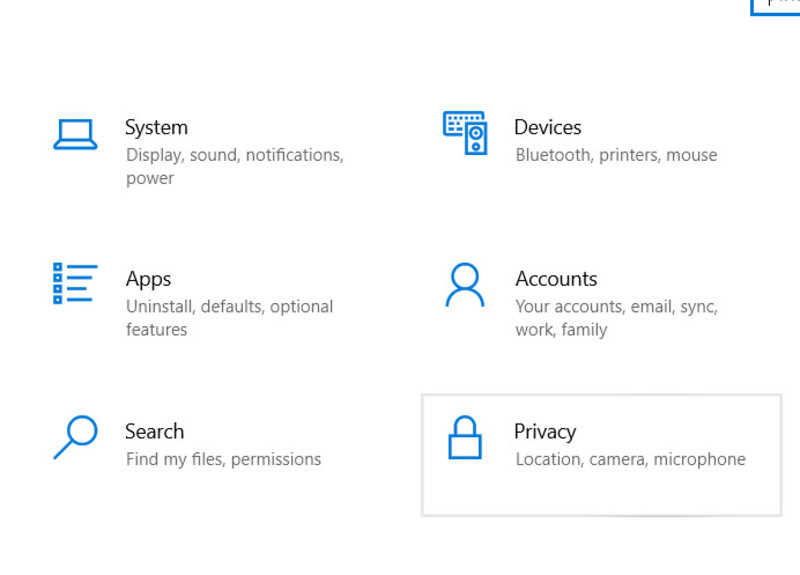Image resolution: width=800 pixels, height=575 pixels.
Task: Open Devices settings by its title
Action: click(547, 128)
